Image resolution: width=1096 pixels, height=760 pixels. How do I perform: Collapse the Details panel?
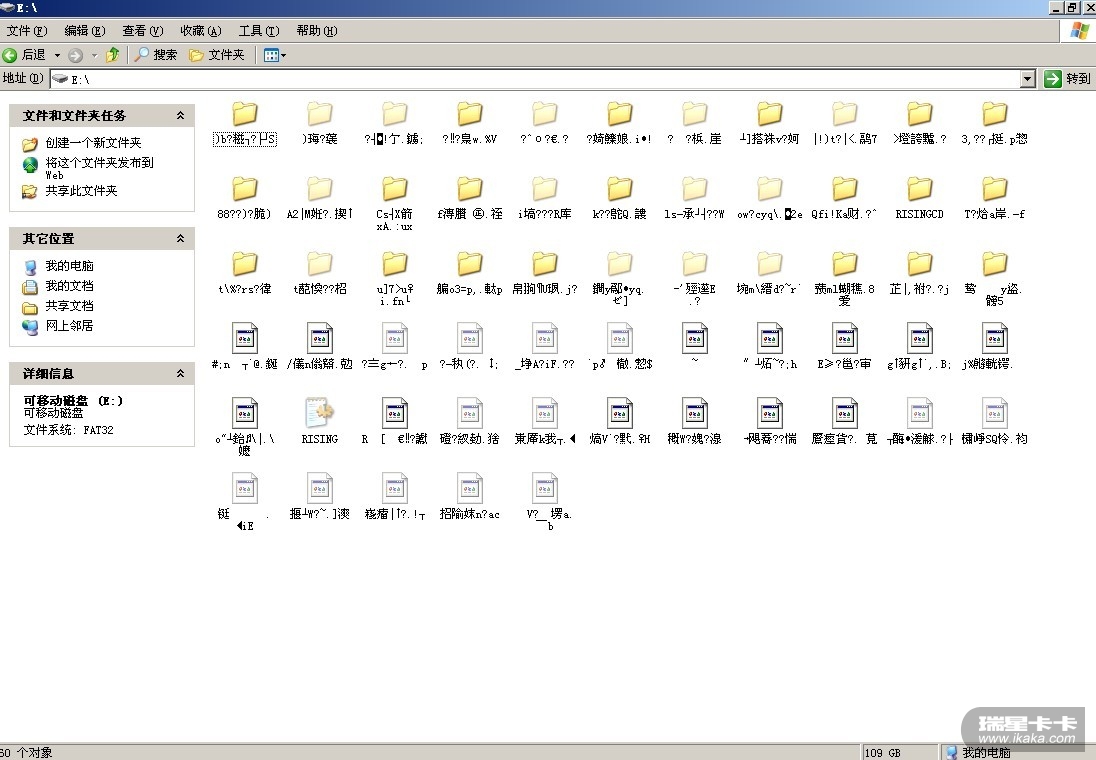click(x=180, y=374)
